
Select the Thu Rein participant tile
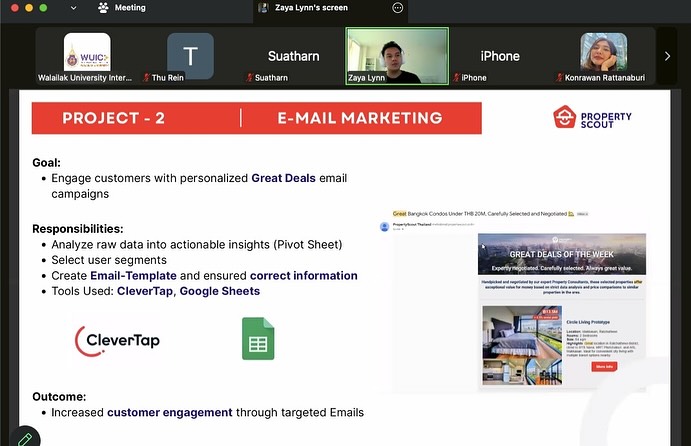190,56
